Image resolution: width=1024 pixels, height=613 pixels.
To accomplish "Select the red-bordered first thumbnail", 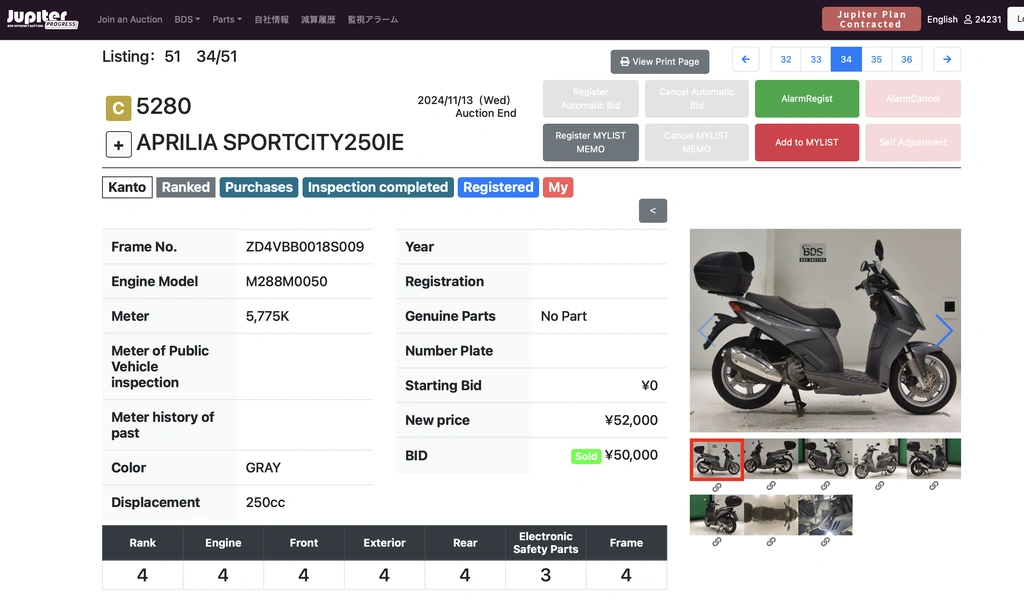I will [716, 459].
